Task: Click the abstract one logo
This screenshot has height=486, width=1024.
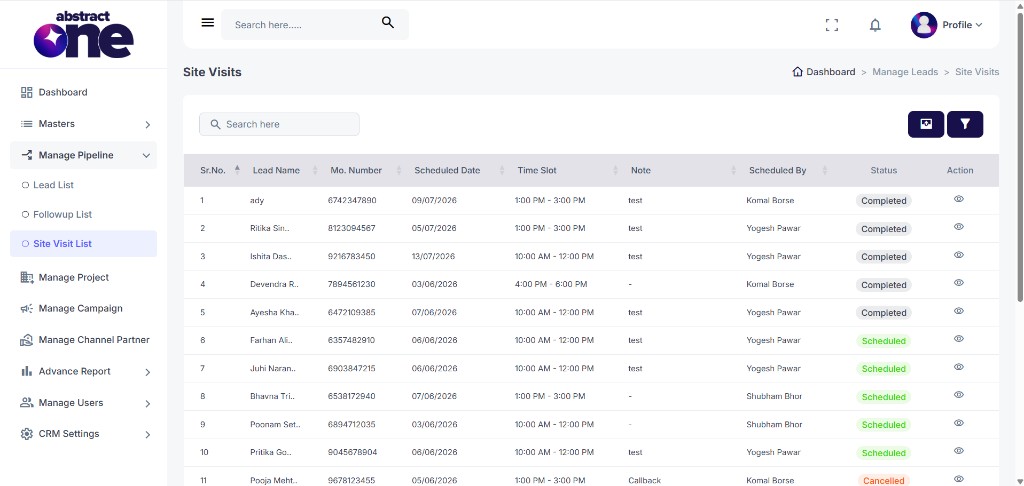Action: coord(84,34)
